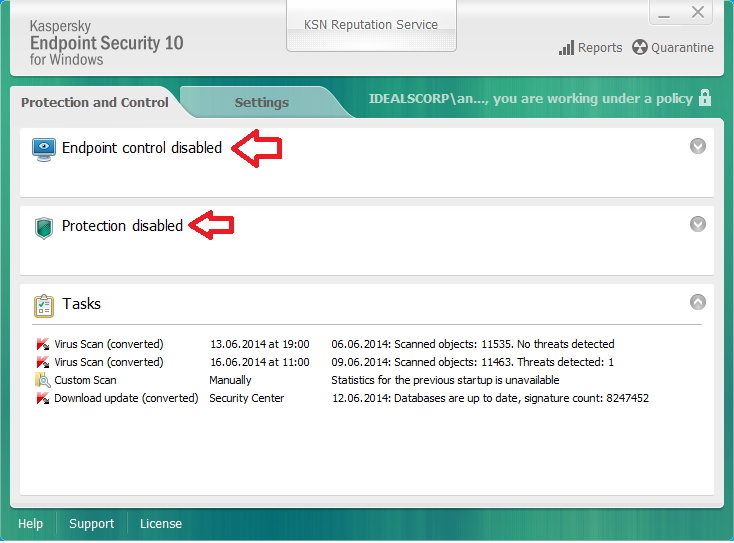Open the KSN Reputation Service panel

pos(371,25)
